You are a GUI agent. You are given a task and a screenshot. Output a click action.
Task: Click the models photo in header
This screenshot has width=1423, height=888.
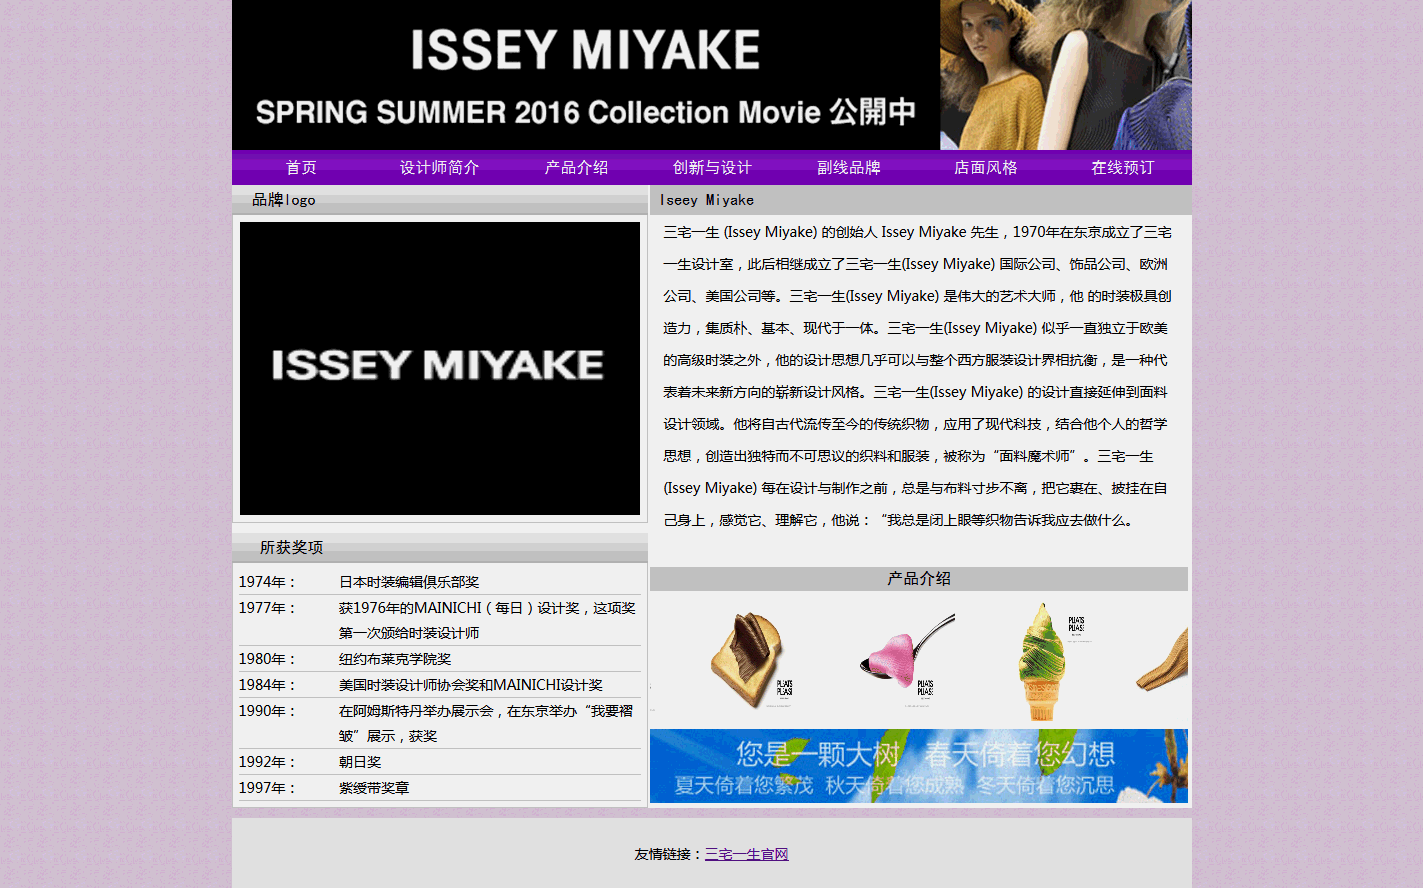point(1066,75)
